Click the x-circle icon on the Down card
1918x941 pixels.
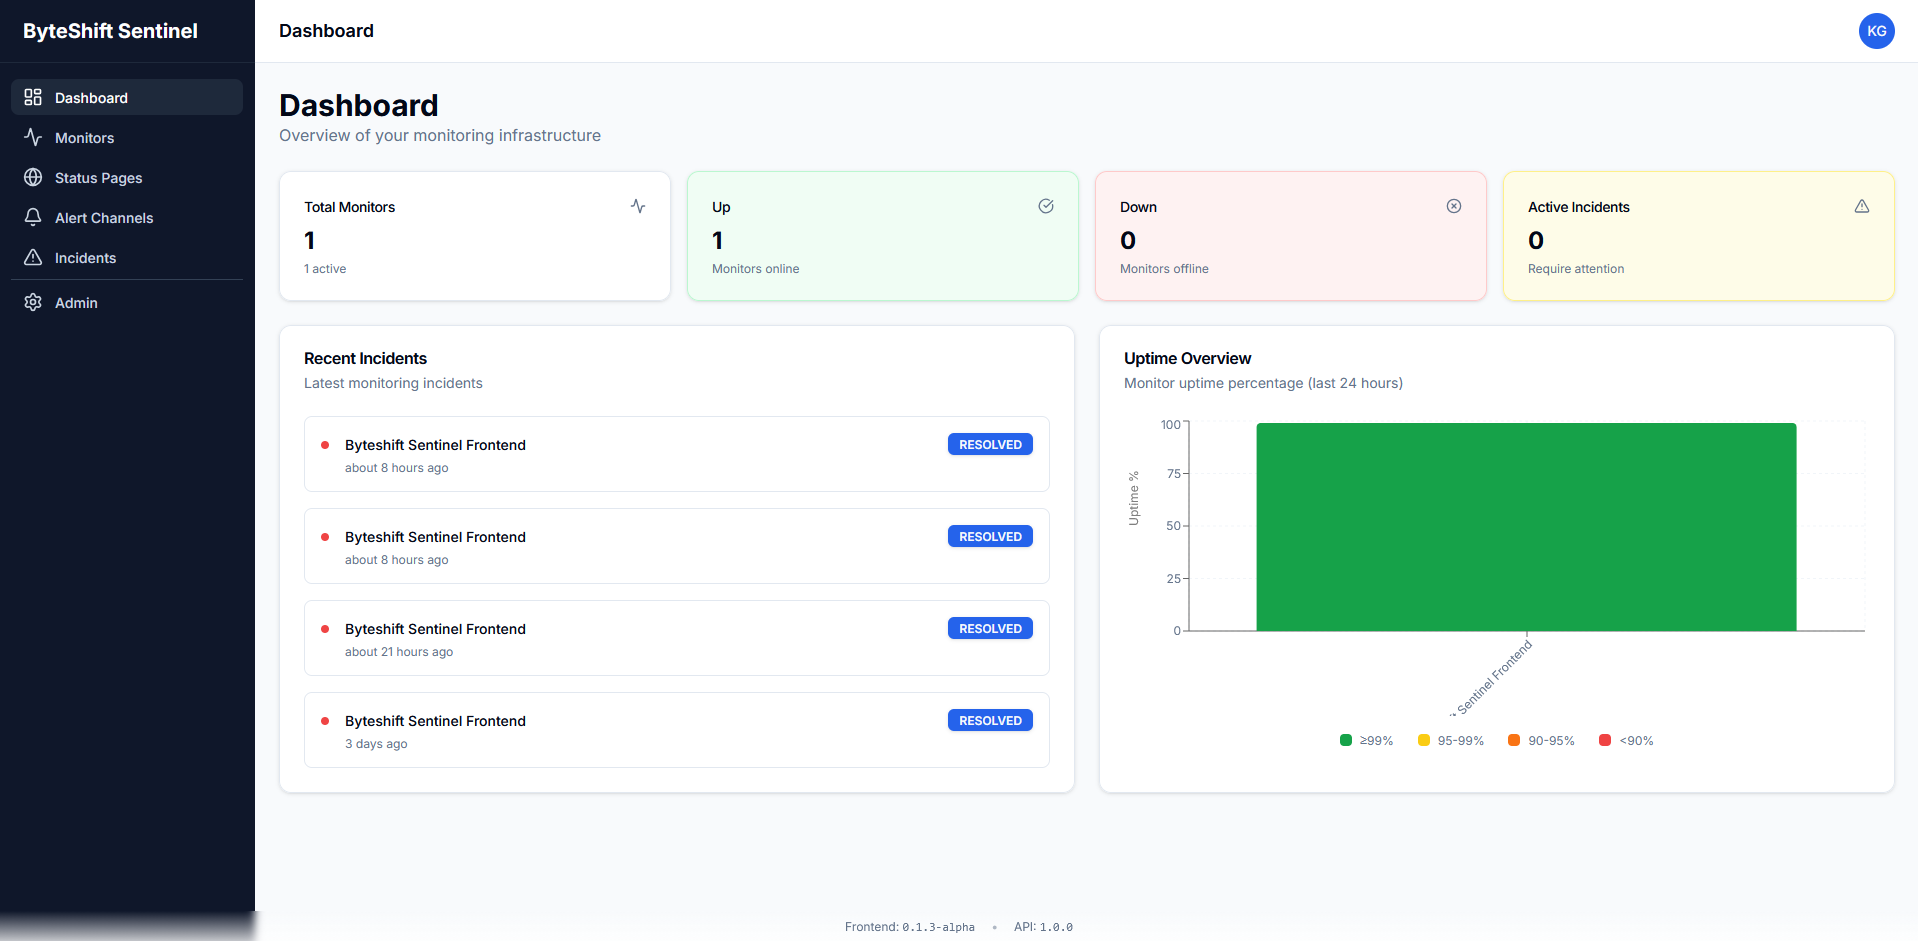tap(1454, 206)
